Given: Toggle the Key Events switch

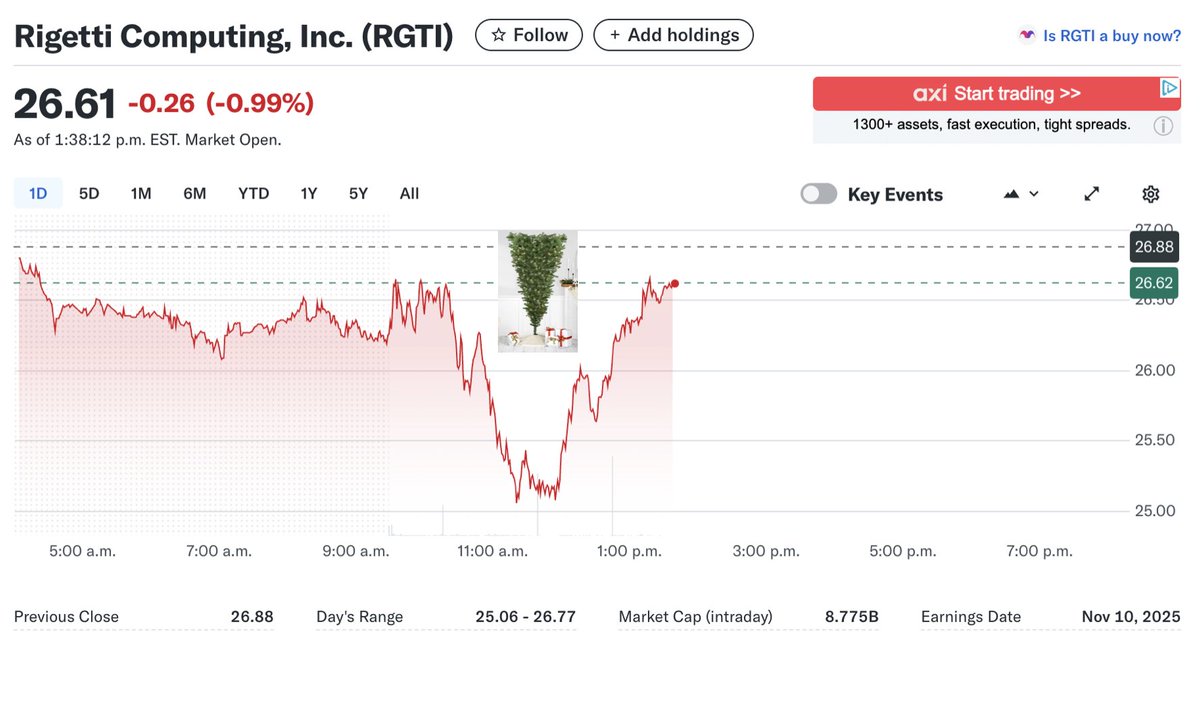Looking at the screenshot, I should 819,194.
